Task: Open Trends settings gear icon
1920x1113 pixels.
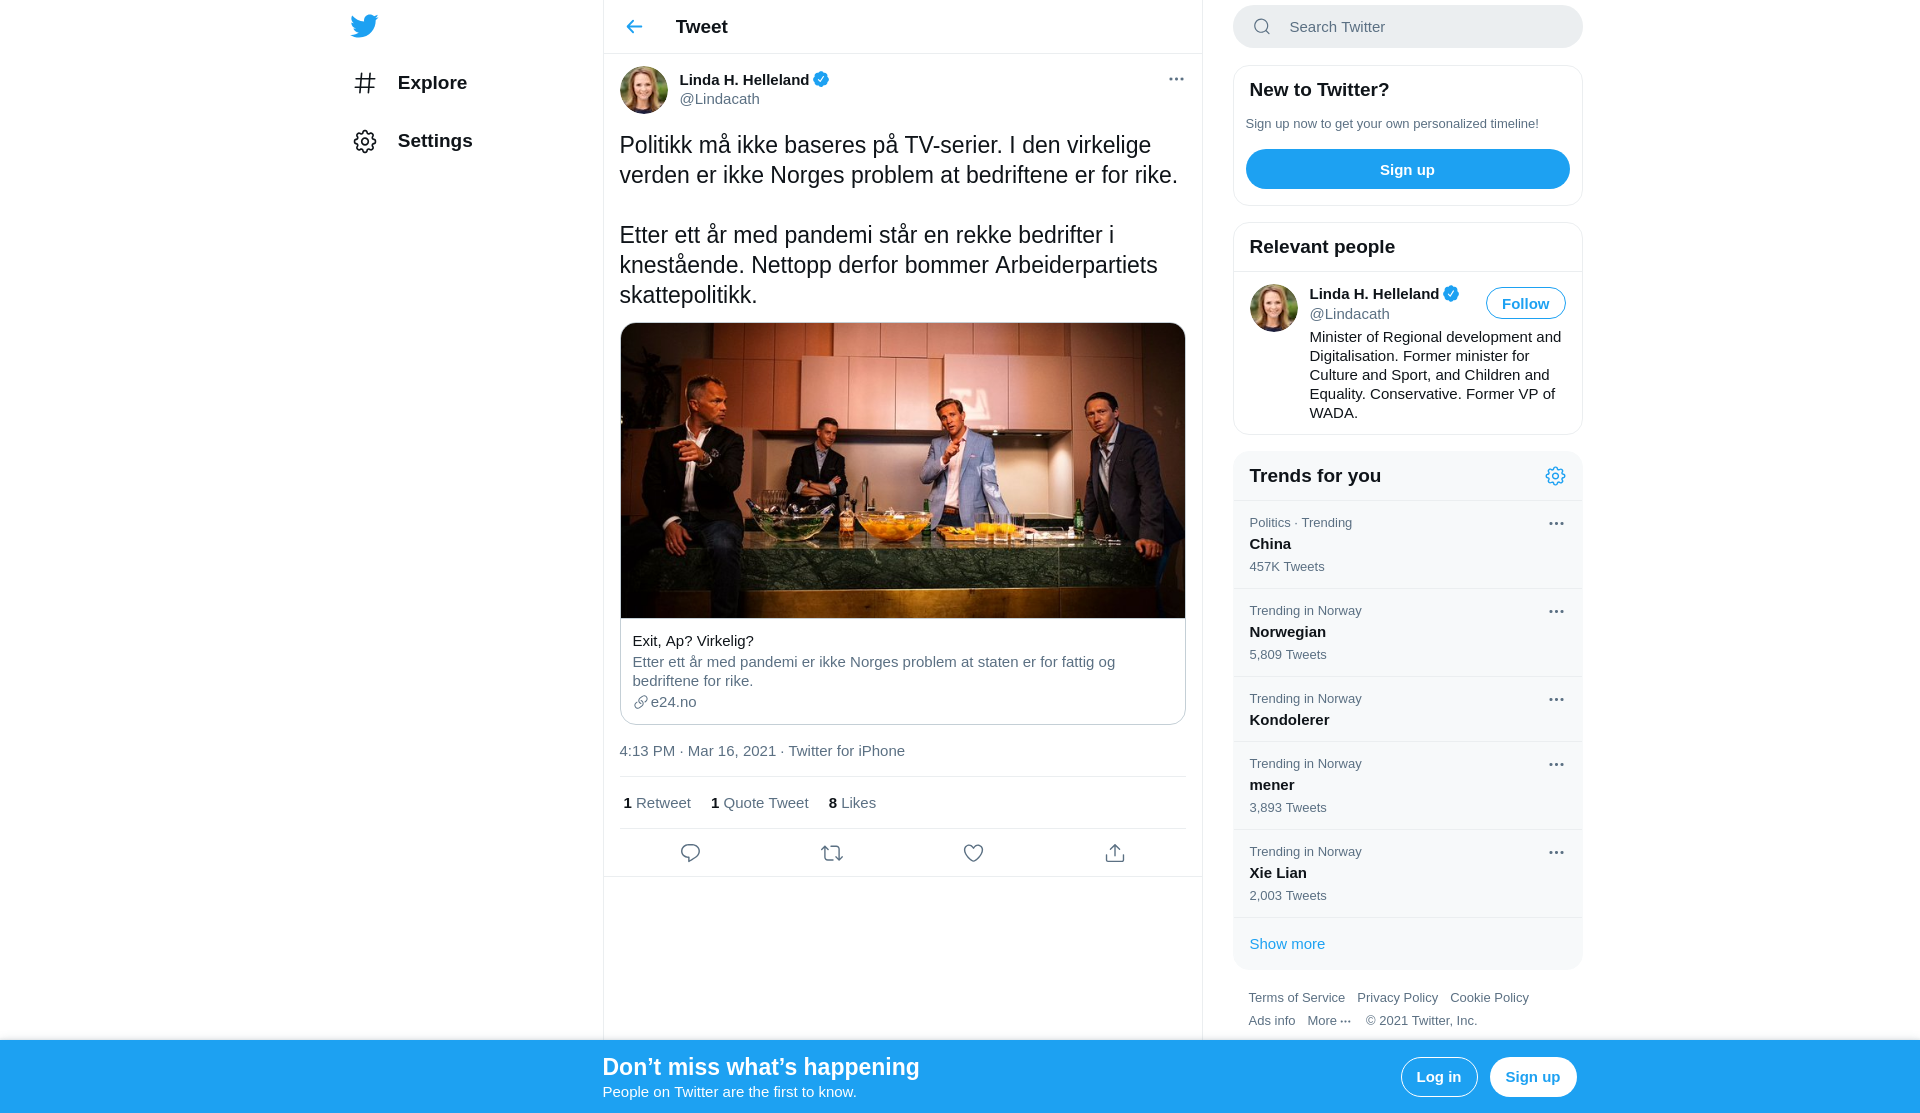Action: (x=1555, y=476)
